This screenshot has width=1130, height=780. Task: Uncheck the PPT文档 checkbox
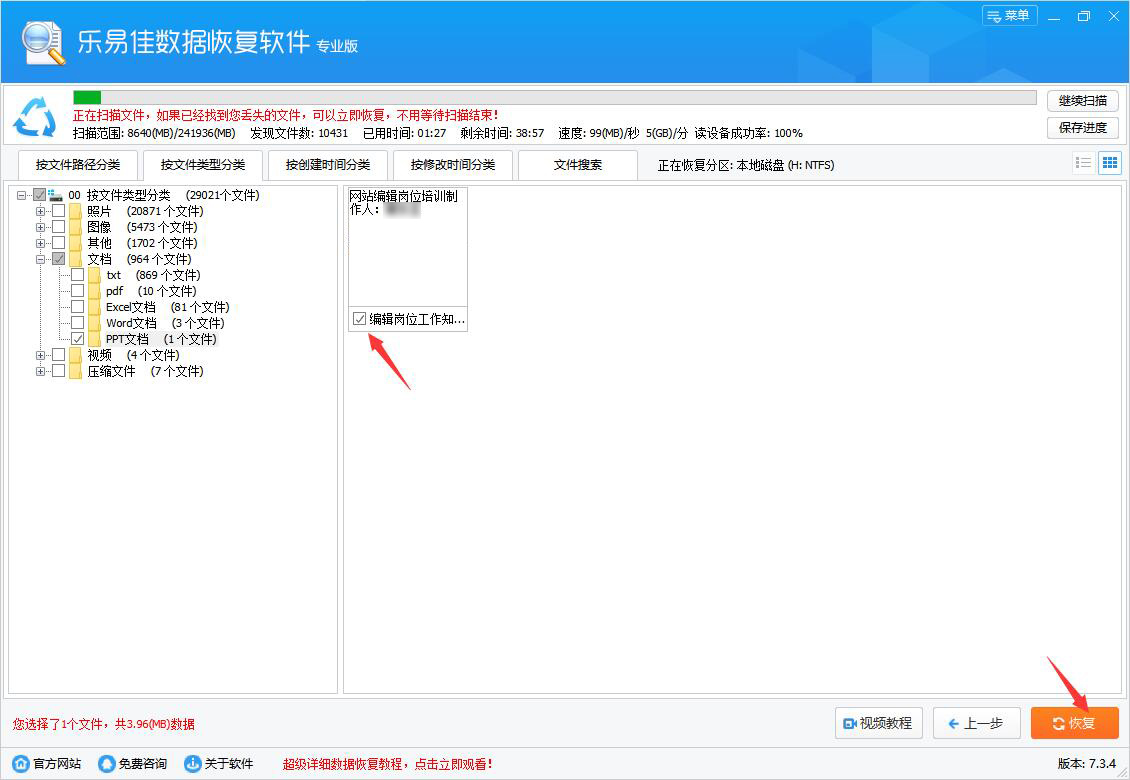(77, 338)
